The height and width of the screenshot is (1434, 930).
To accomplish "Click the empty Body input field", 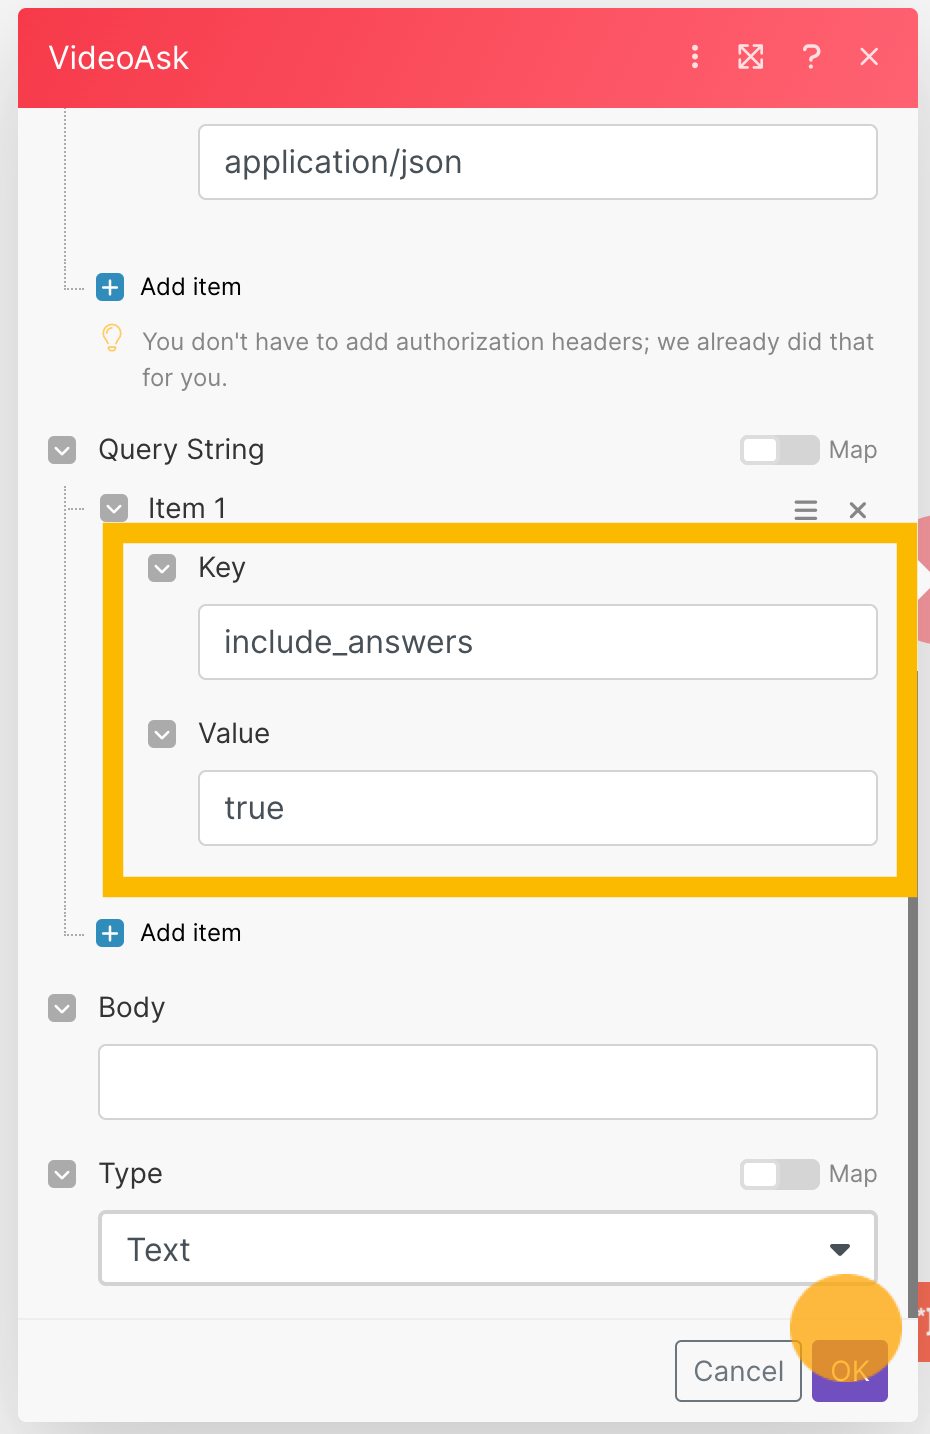I will click(488, 1082).
